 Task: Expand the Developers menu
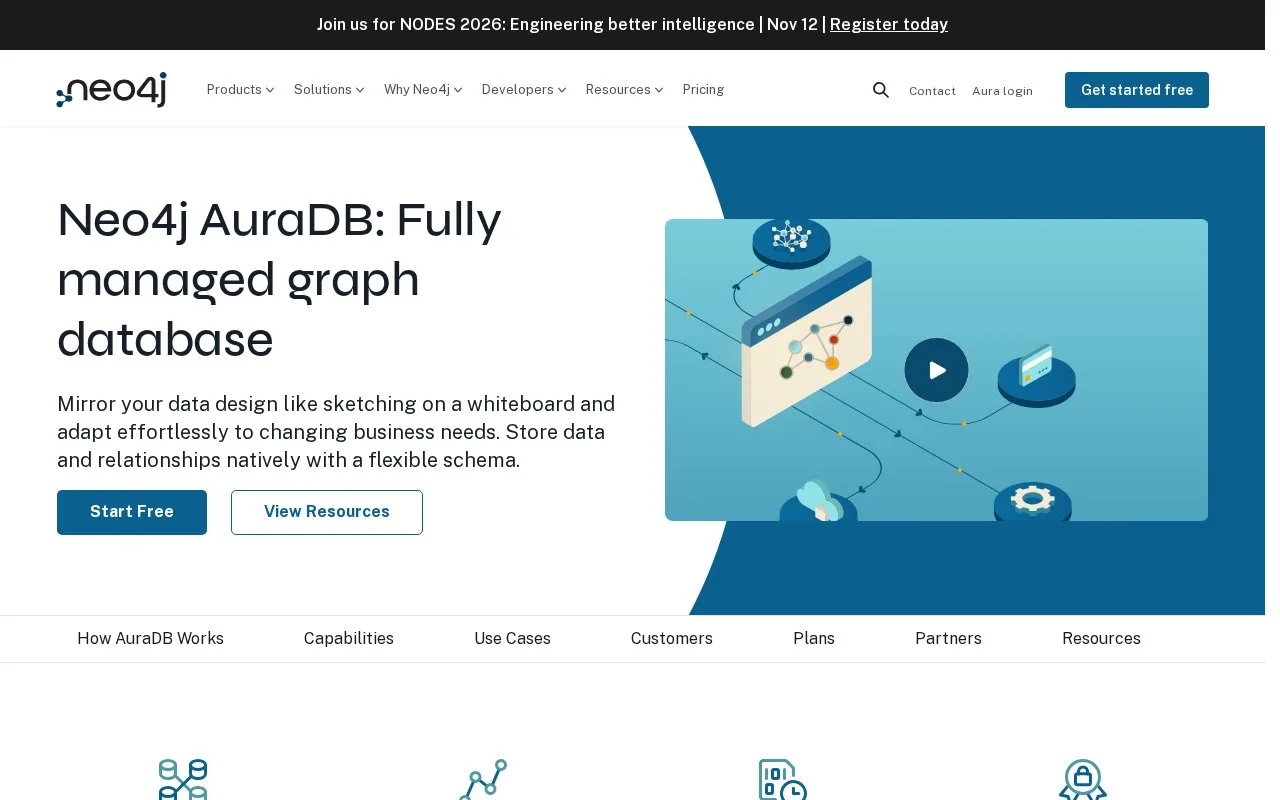pyautogui.click(x=524, y=90)
